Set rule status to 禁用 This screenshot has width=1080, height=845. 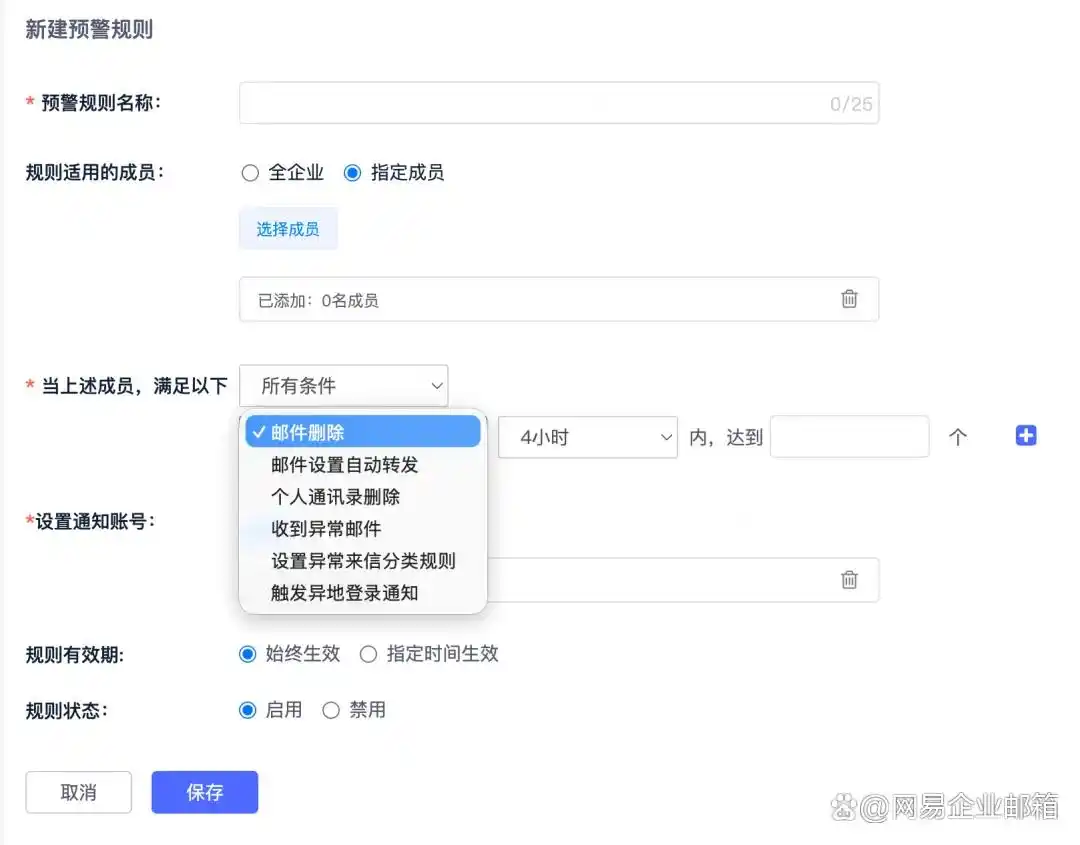click(331, 710)
